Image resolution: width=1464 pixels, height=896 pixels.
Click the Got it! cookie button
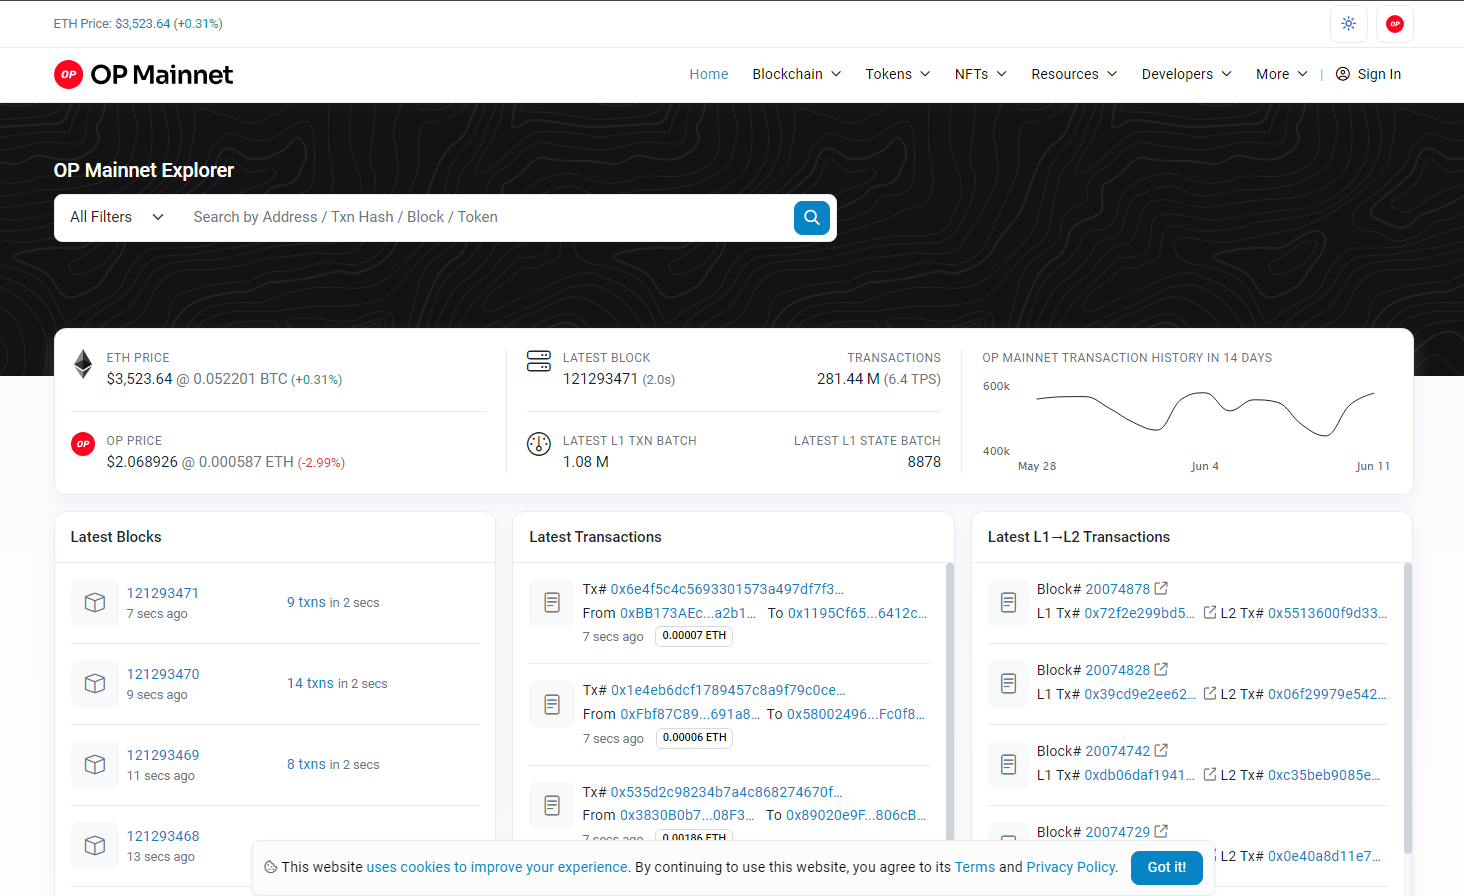coord(1166,867)
